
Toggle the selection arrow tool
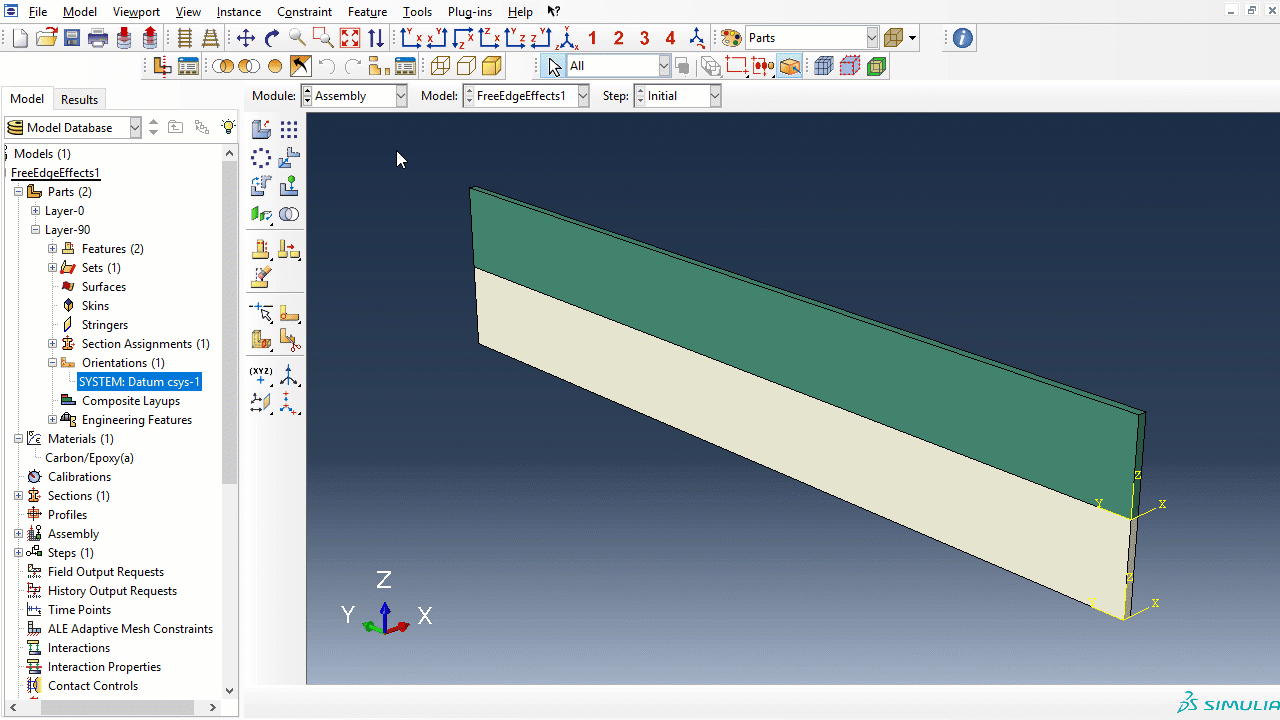(555, 66)
